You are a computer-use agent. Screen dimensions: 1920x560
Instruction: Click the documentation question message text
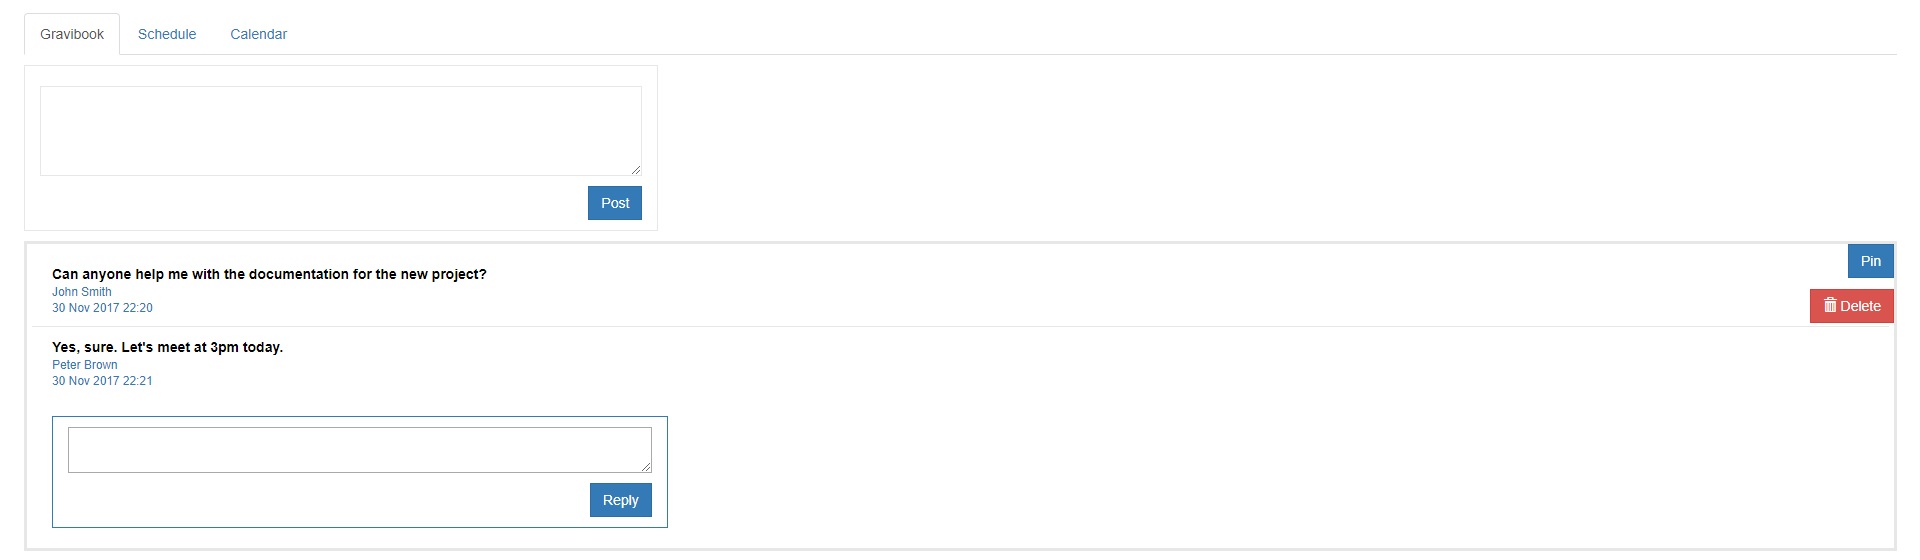pos(269,274)
